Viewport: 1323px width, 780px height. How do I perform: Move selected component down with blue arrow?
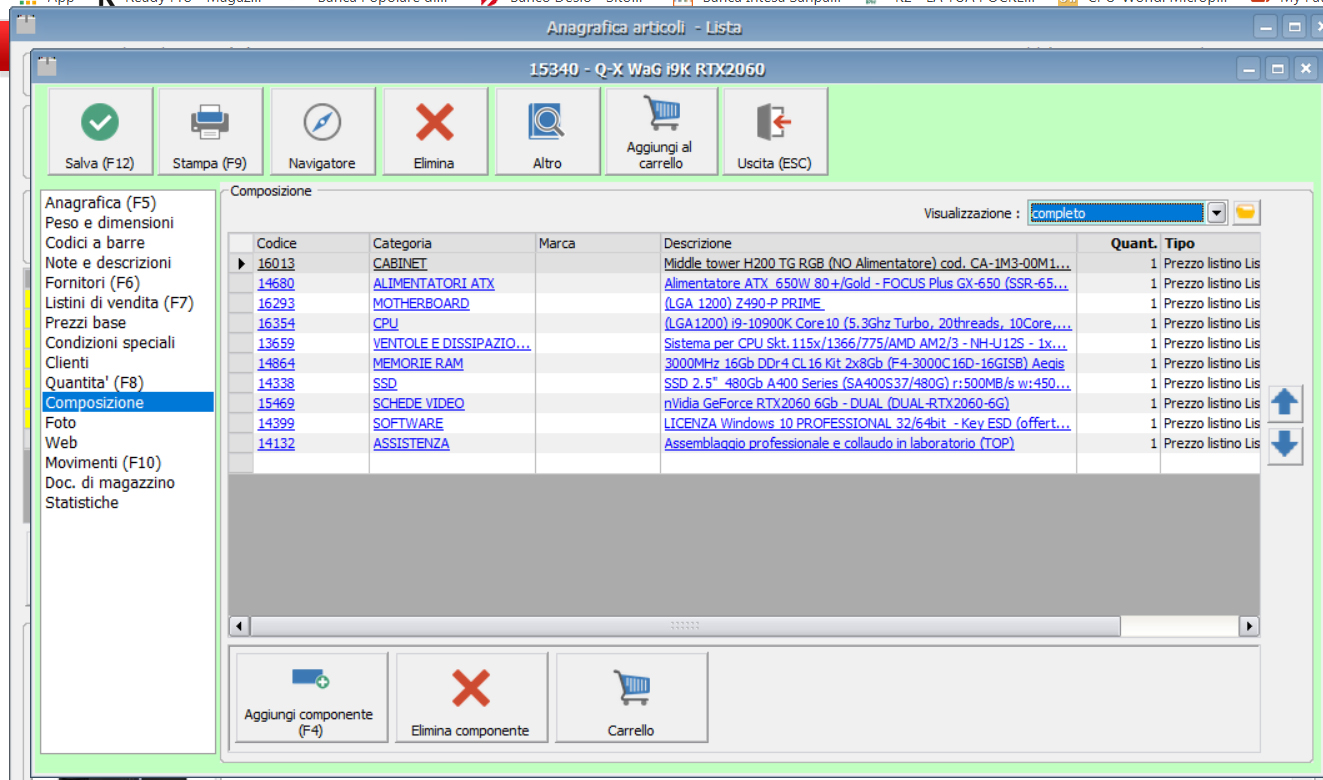1285,444
